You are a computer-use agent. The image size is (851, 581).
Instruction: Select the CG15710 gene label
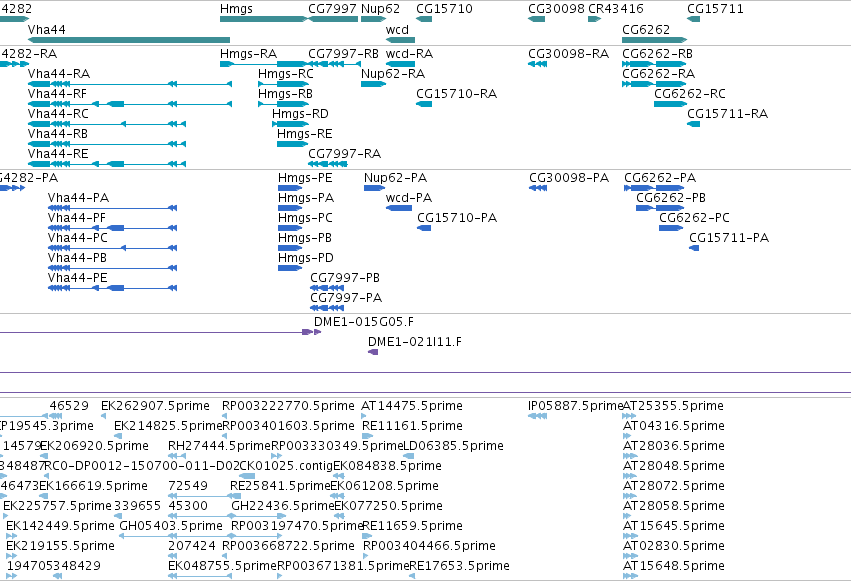point(444,9)
